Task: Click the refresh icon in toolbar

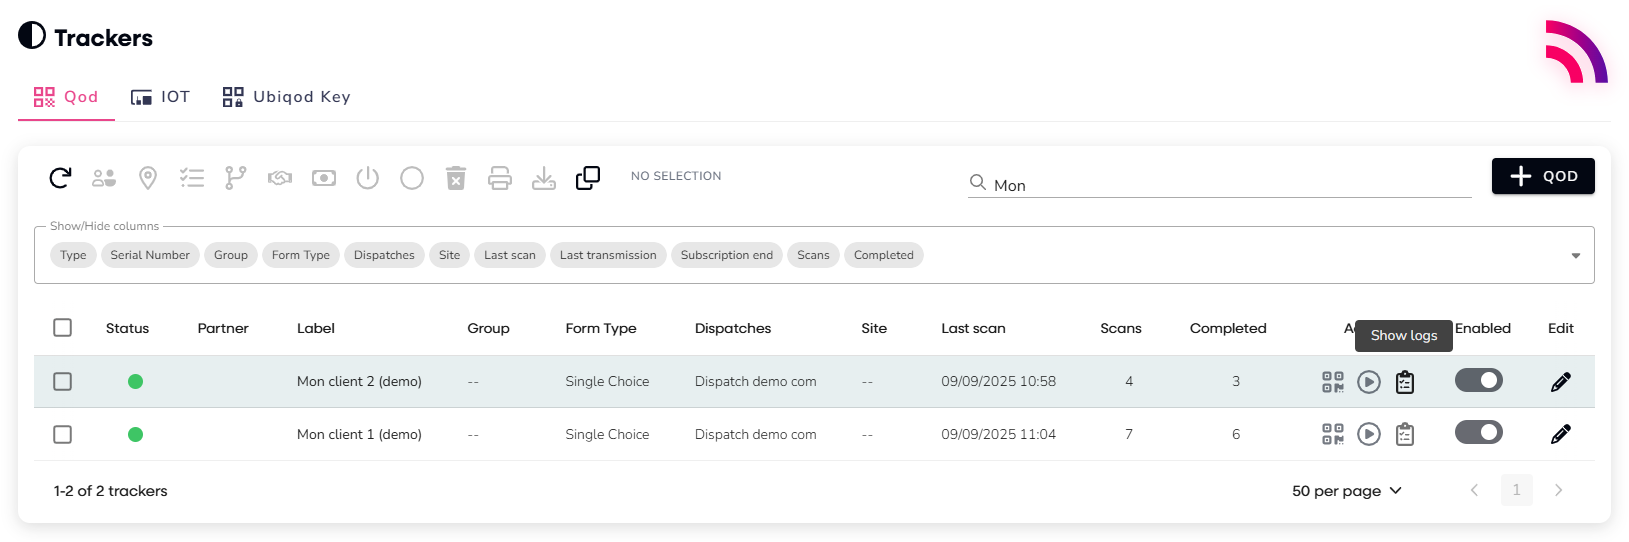Action: pos(60,178)
